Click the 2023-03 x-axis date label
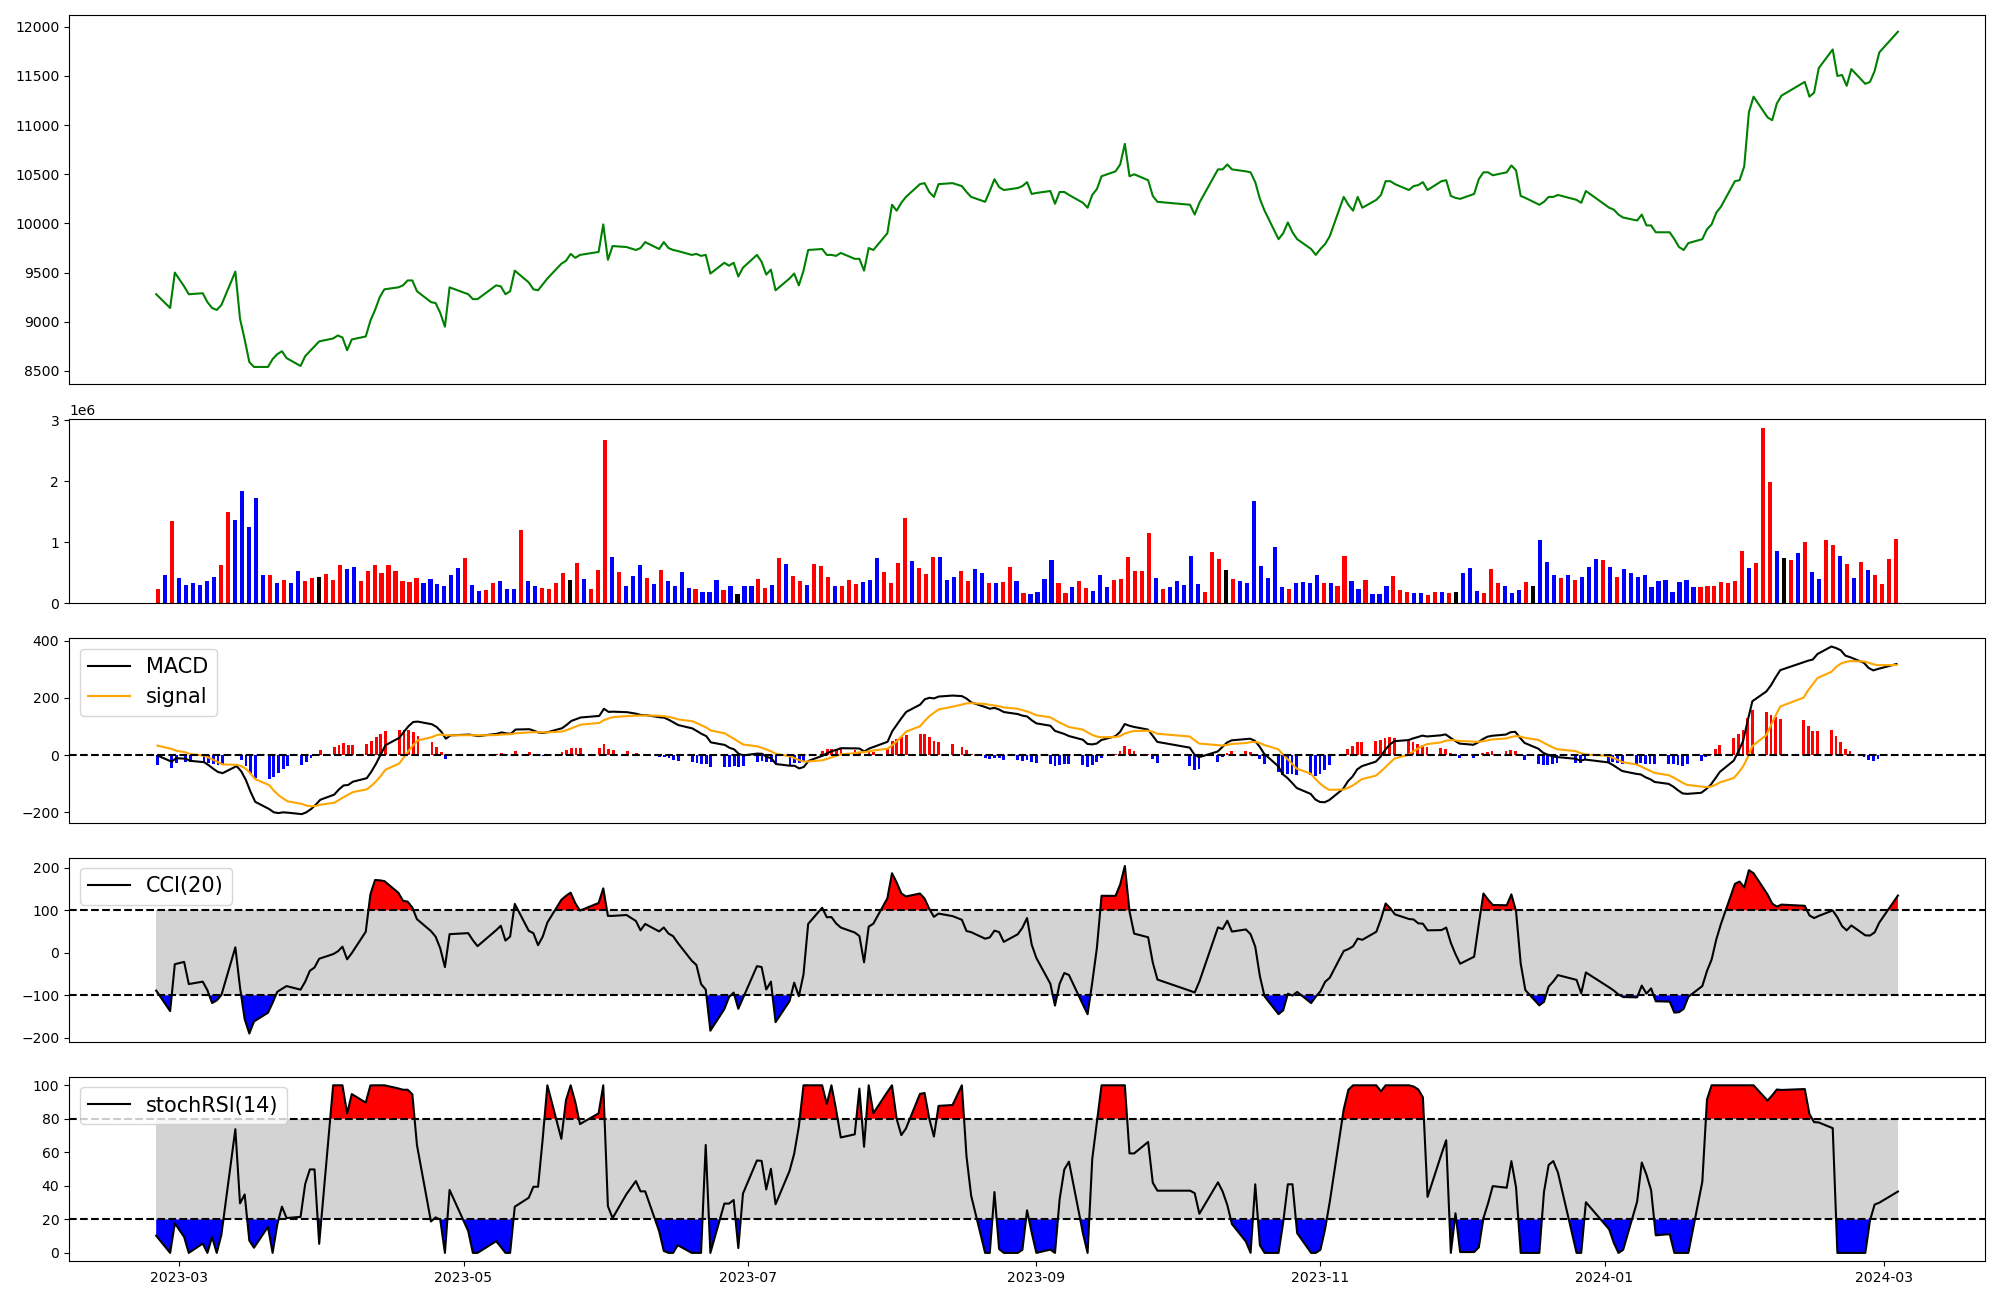The image size is (2000, 1300). click(180, 1277)
